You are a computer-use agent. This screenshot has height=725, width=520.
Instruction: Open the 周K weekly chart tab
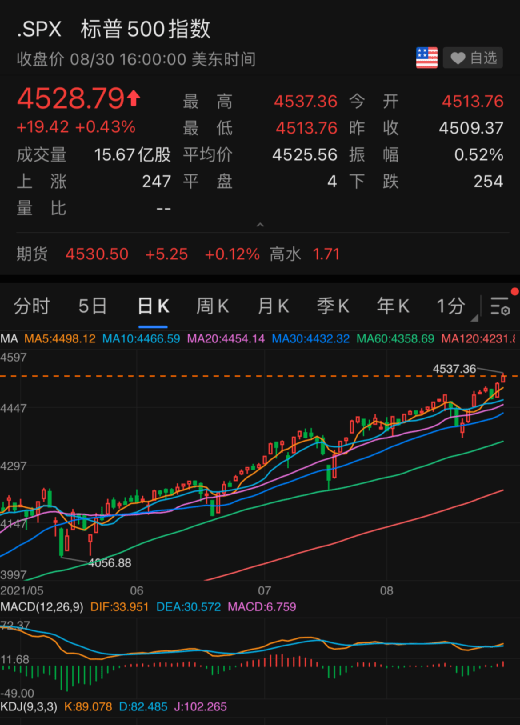pos(213,306)
